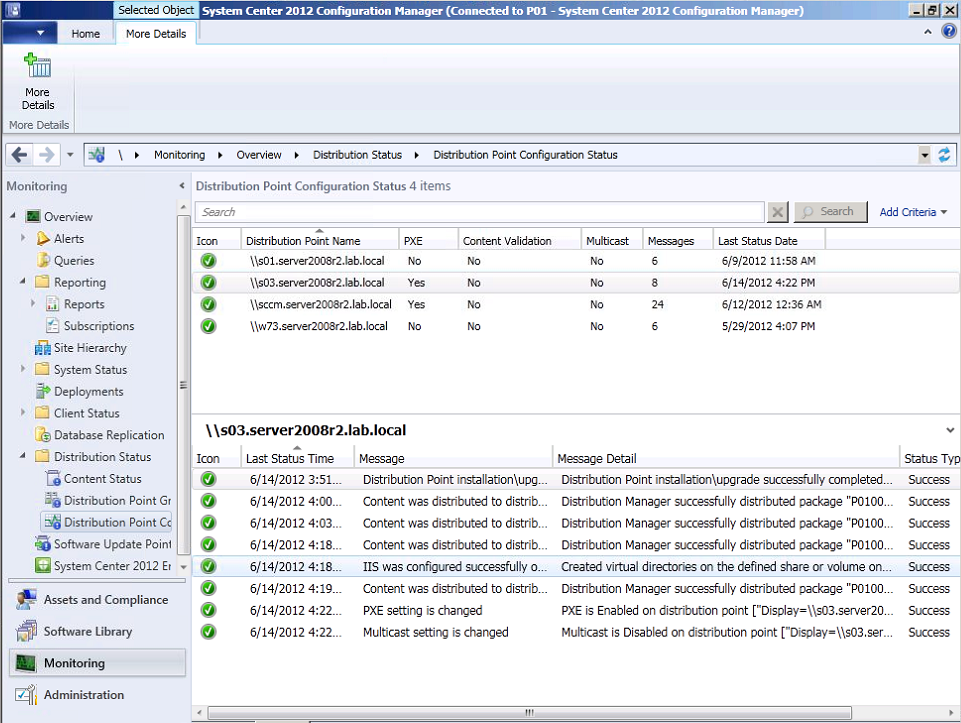Sort details by Message Detail column
Screen dimensions: 961x723
pyautogui.click(x=725, y=458)
